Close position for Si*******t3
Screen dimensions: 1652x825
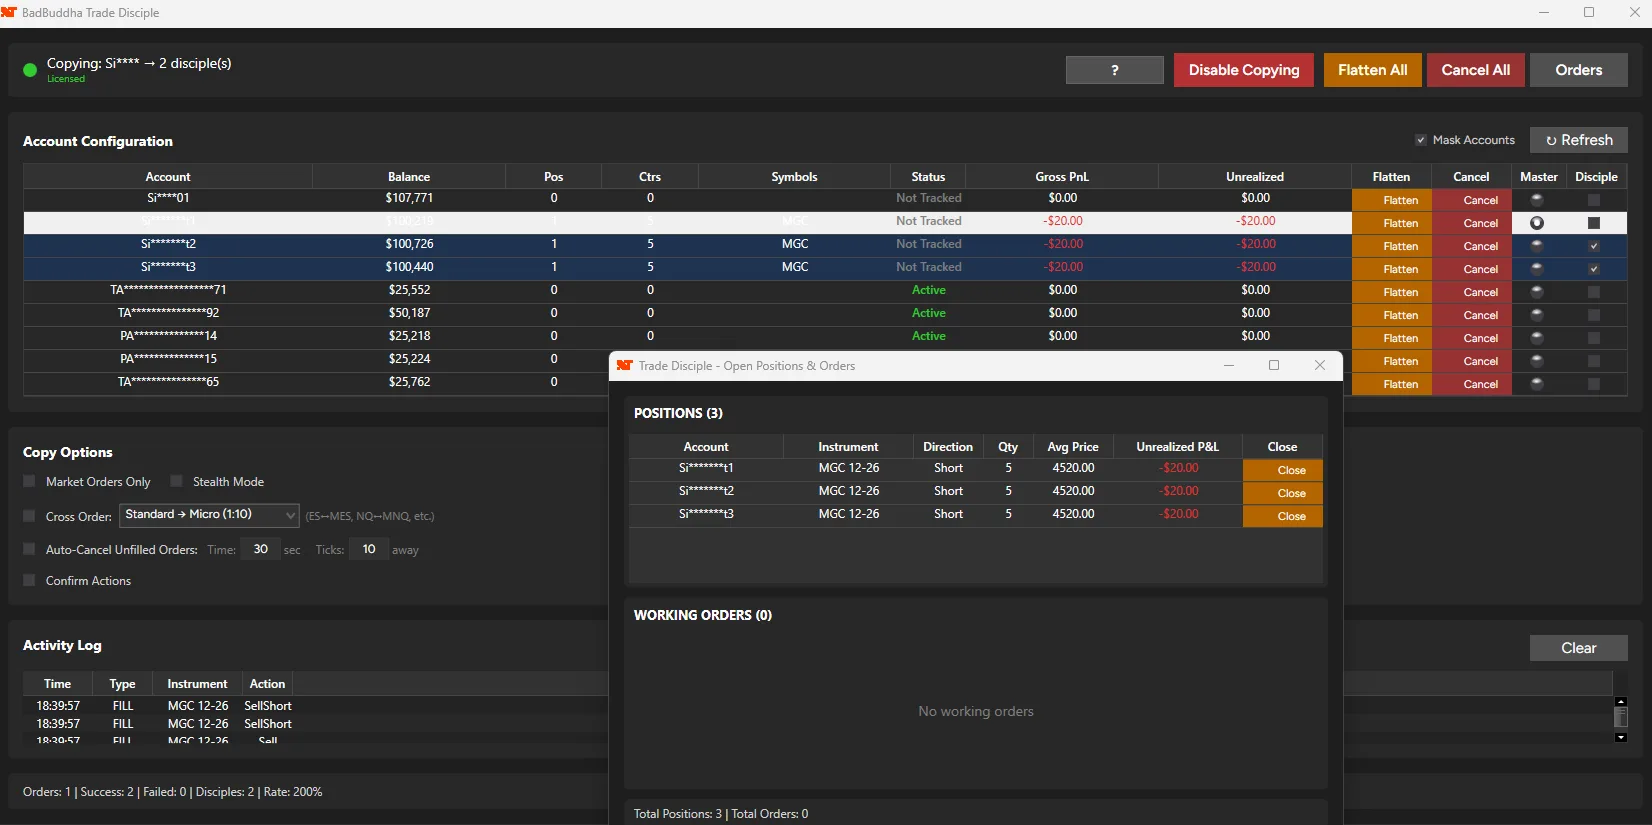1282,516
